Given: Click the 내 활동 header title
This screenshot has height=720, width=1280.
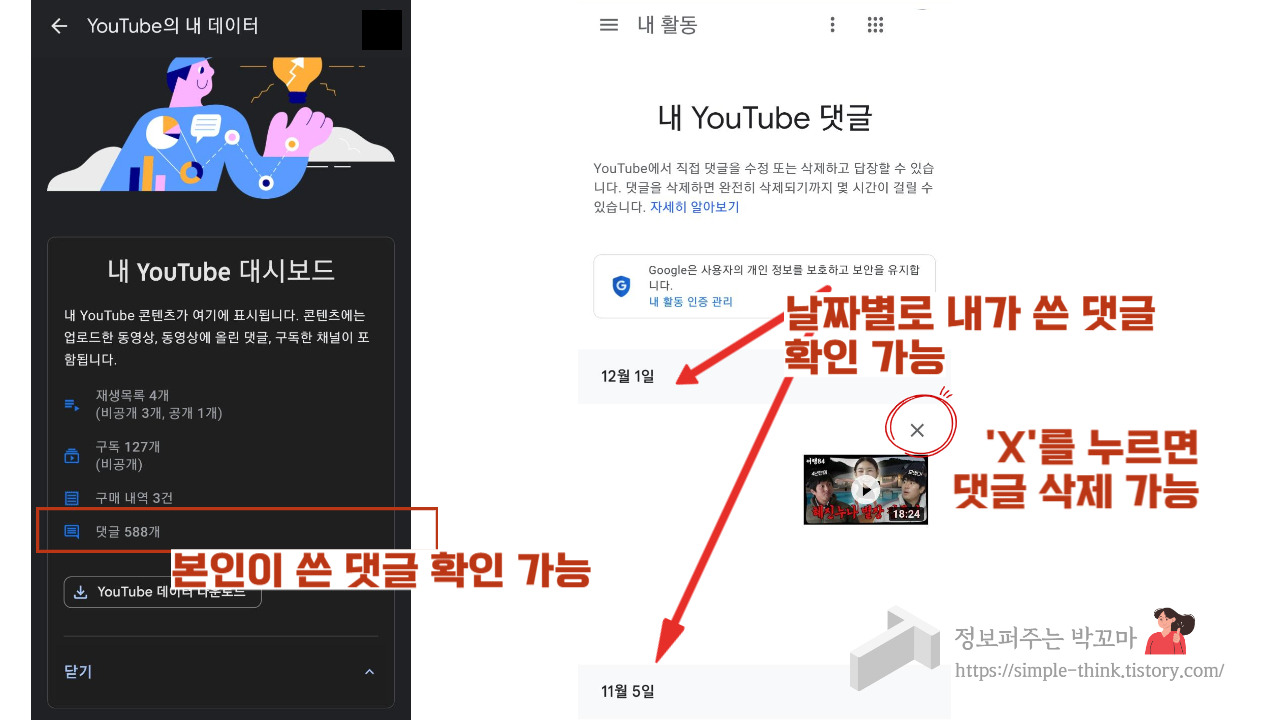Looking at the screenshot, I should pyautogui.click(x=667, y=25).
